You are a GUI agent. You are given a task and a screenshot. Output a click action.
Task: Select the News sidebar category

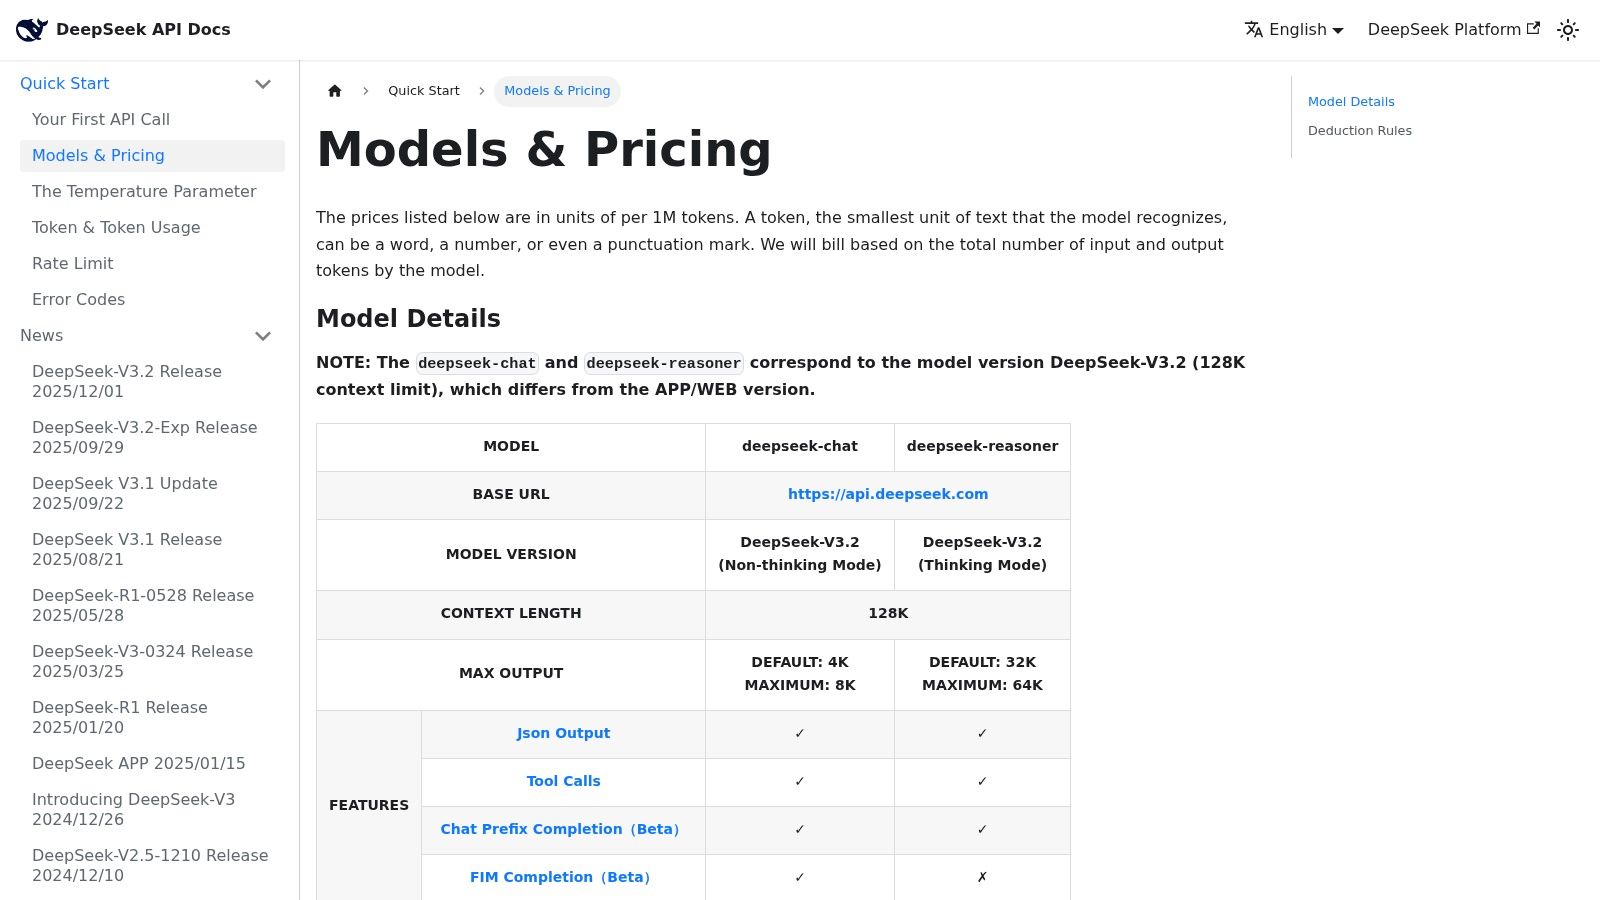[x=42, y=336]
